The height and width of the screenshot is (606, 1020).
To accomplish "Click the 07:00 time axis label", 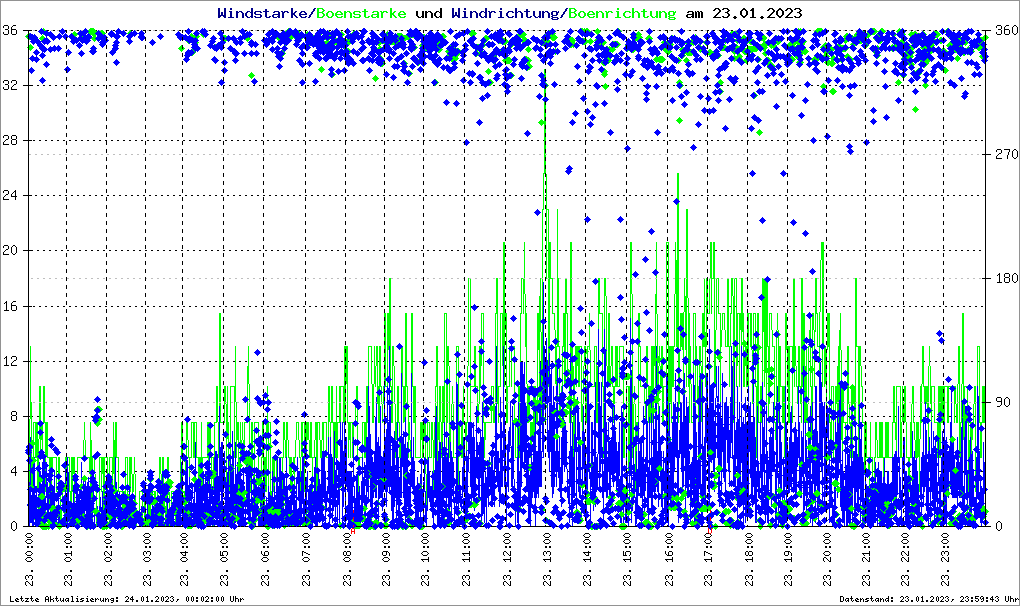I will tap(306, 559).
